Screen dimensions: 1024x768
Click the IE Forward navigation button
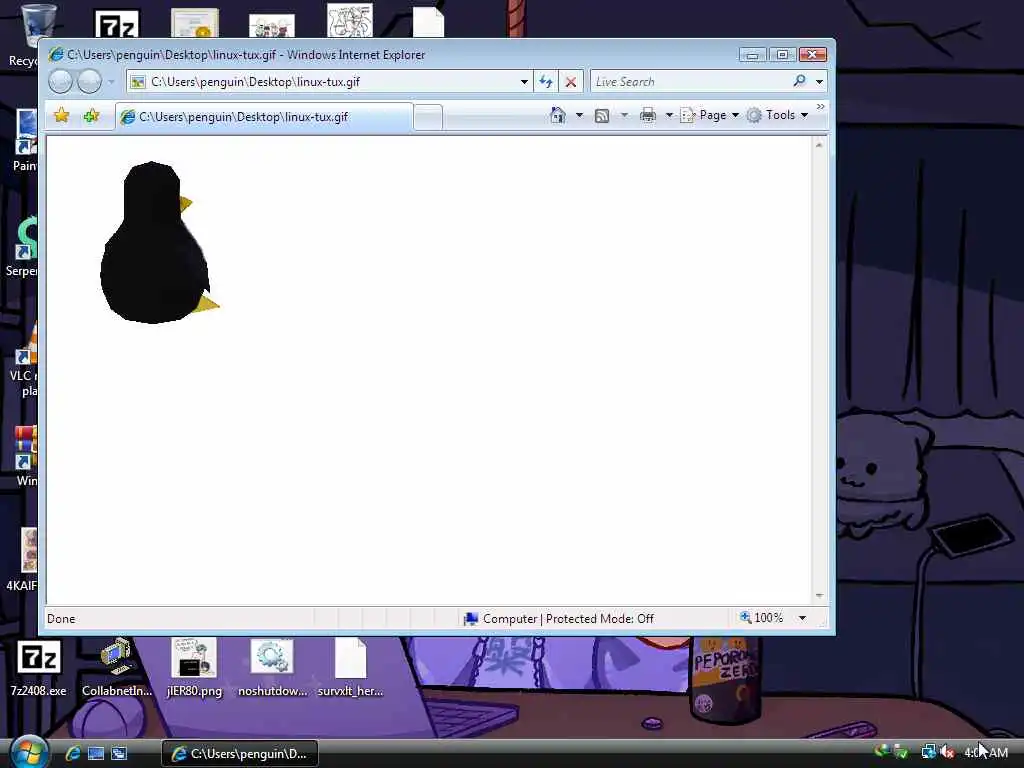click(x=89, y=82)
